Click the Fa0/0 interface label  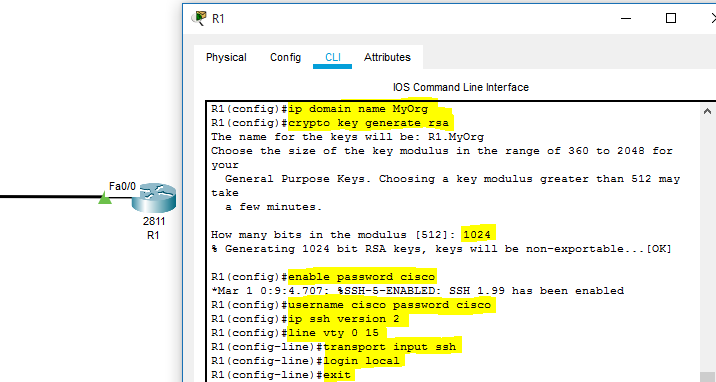tap(122, 186)
